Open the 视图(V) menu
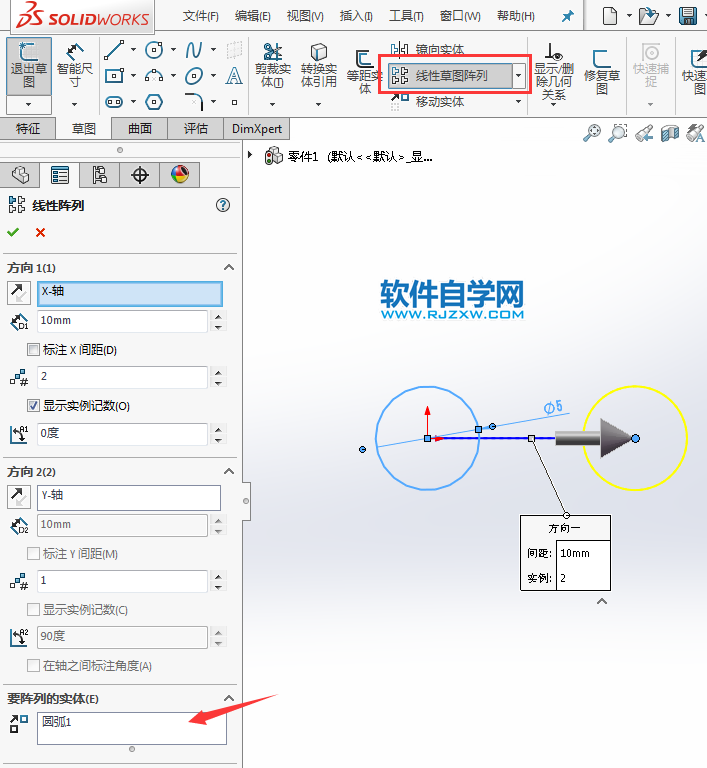 tap(305, 16)
